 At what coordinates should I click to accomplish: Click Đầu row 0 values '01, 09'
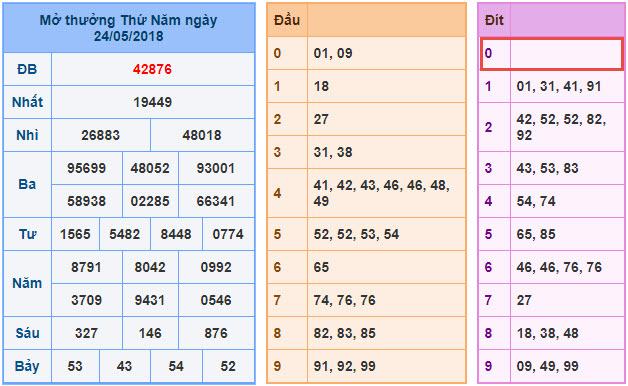pyautogui.click(x=333, y=53)
